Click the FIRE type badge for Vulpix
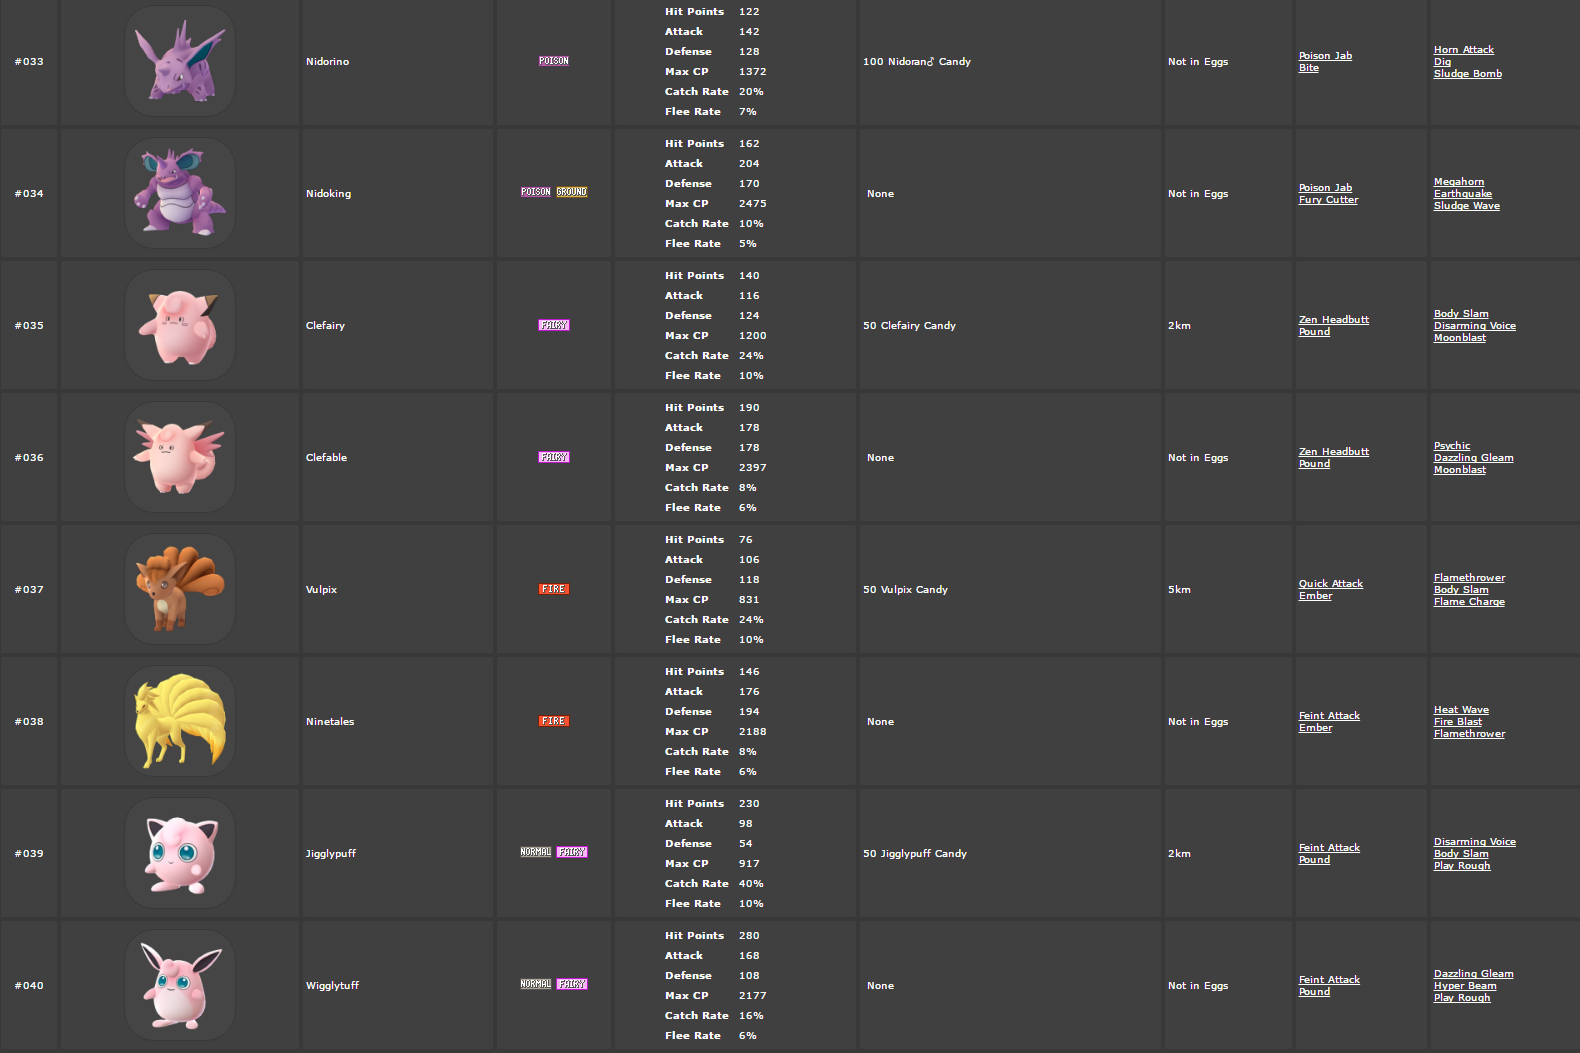 tap(553, 589)
